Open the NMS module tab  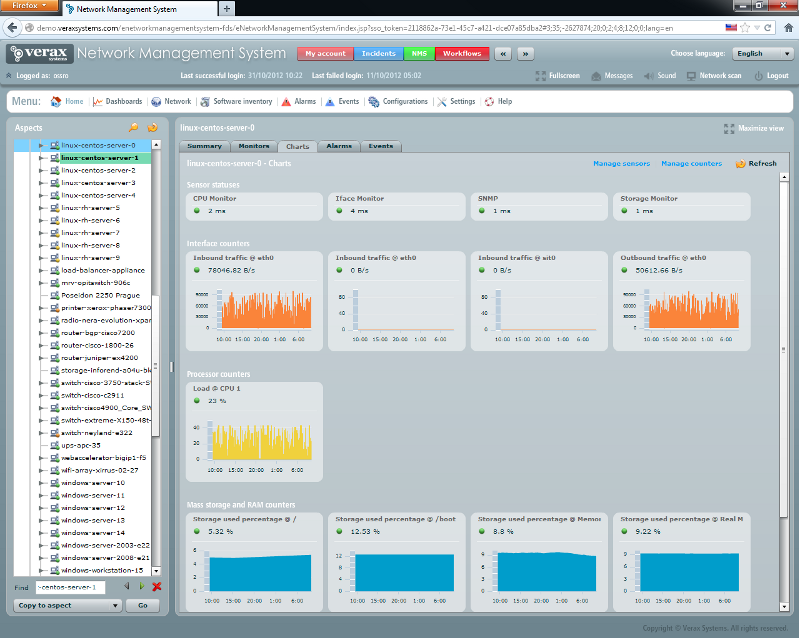click(419, 54)
